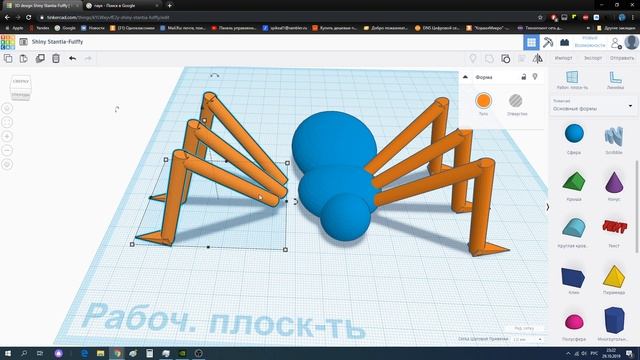640x360 pixels.
Task: Pick the pink Half Sphere shape
Action: click(x=574, y=322)
